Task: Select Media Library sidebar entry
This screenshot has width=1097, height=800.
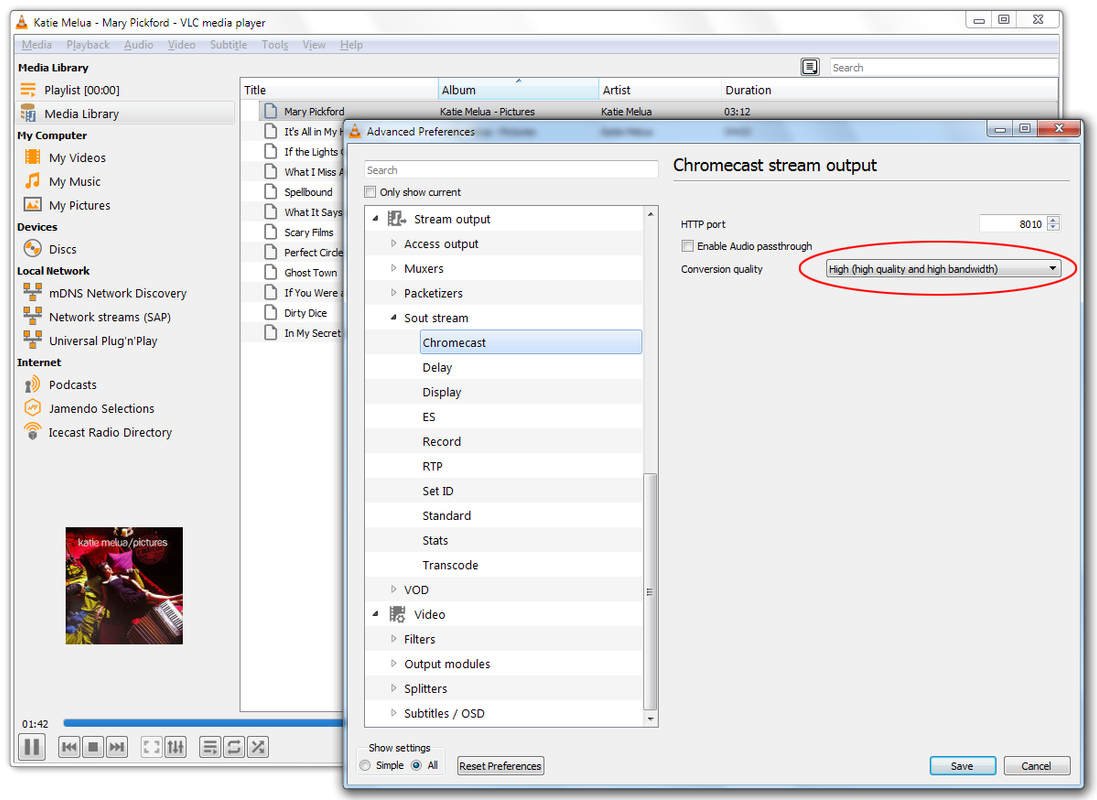Action: (x=126, y=113)
